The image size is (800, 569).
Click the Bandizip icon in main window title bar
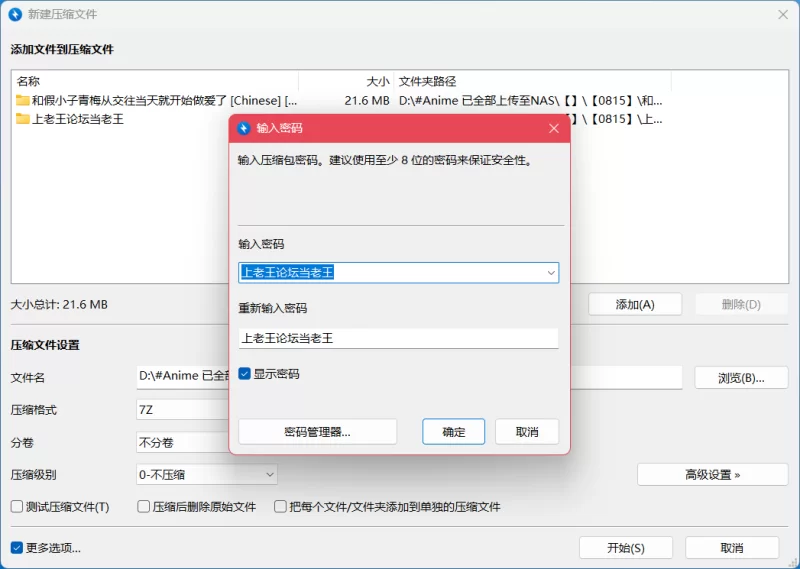[x=15, y=14]
